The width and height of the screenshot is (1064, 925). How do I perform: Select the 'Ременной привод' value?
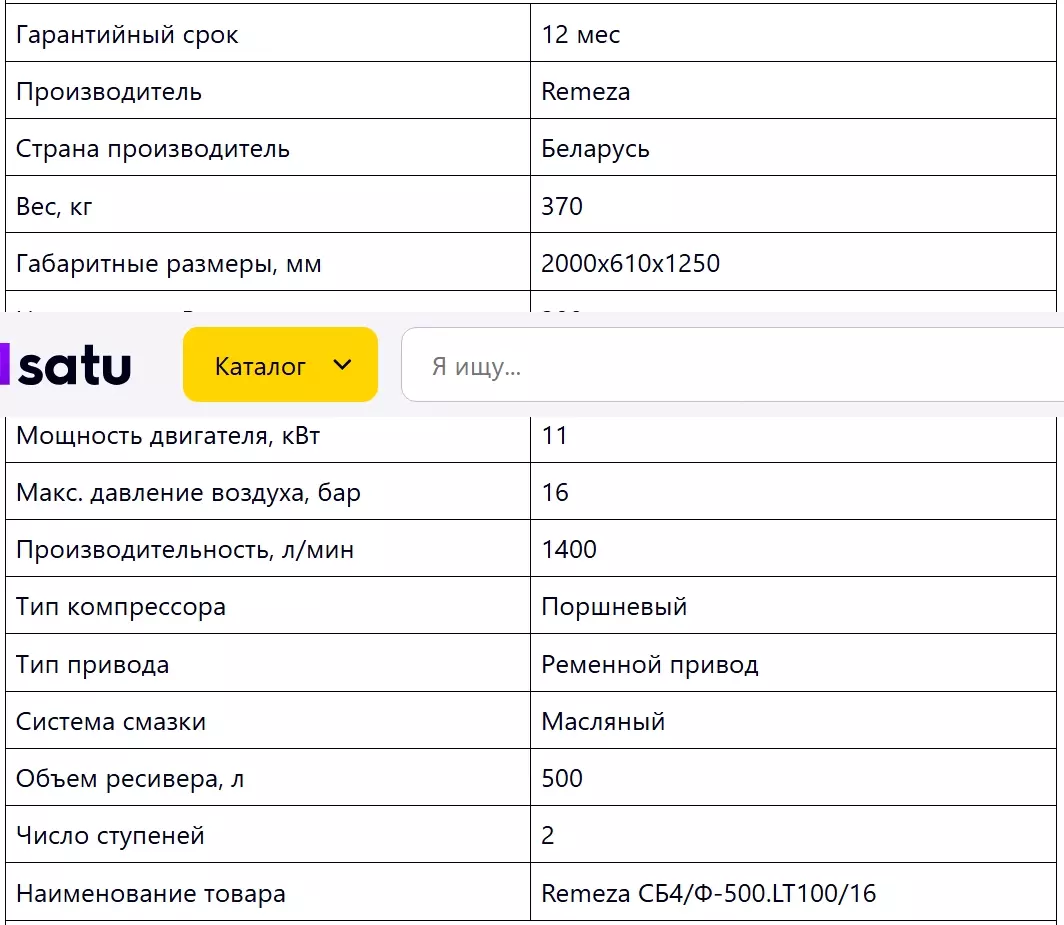tap(649, 664)
